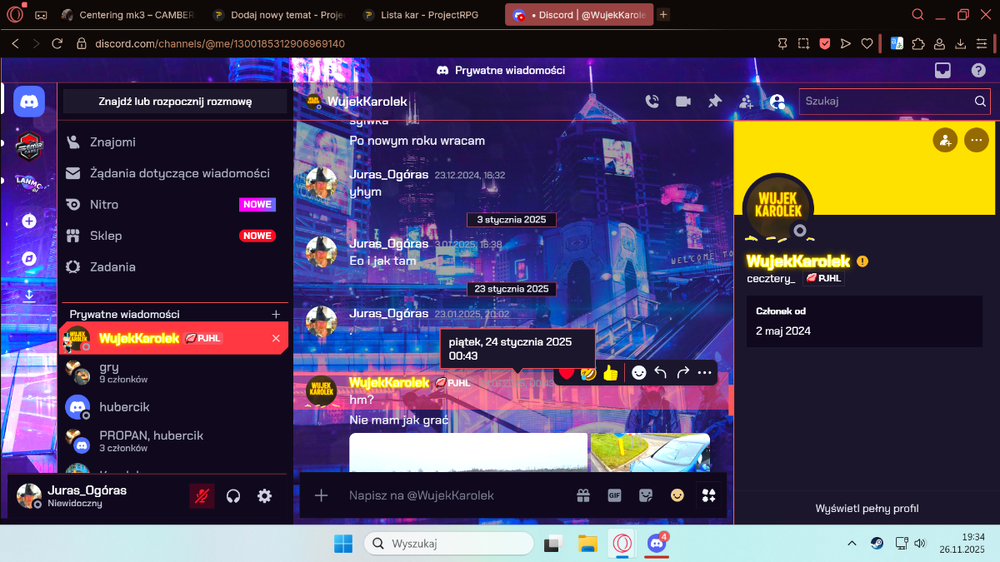Open Znajomi friends page
Viewport: 1000px width, 562px height.
[x=173, y=142]
